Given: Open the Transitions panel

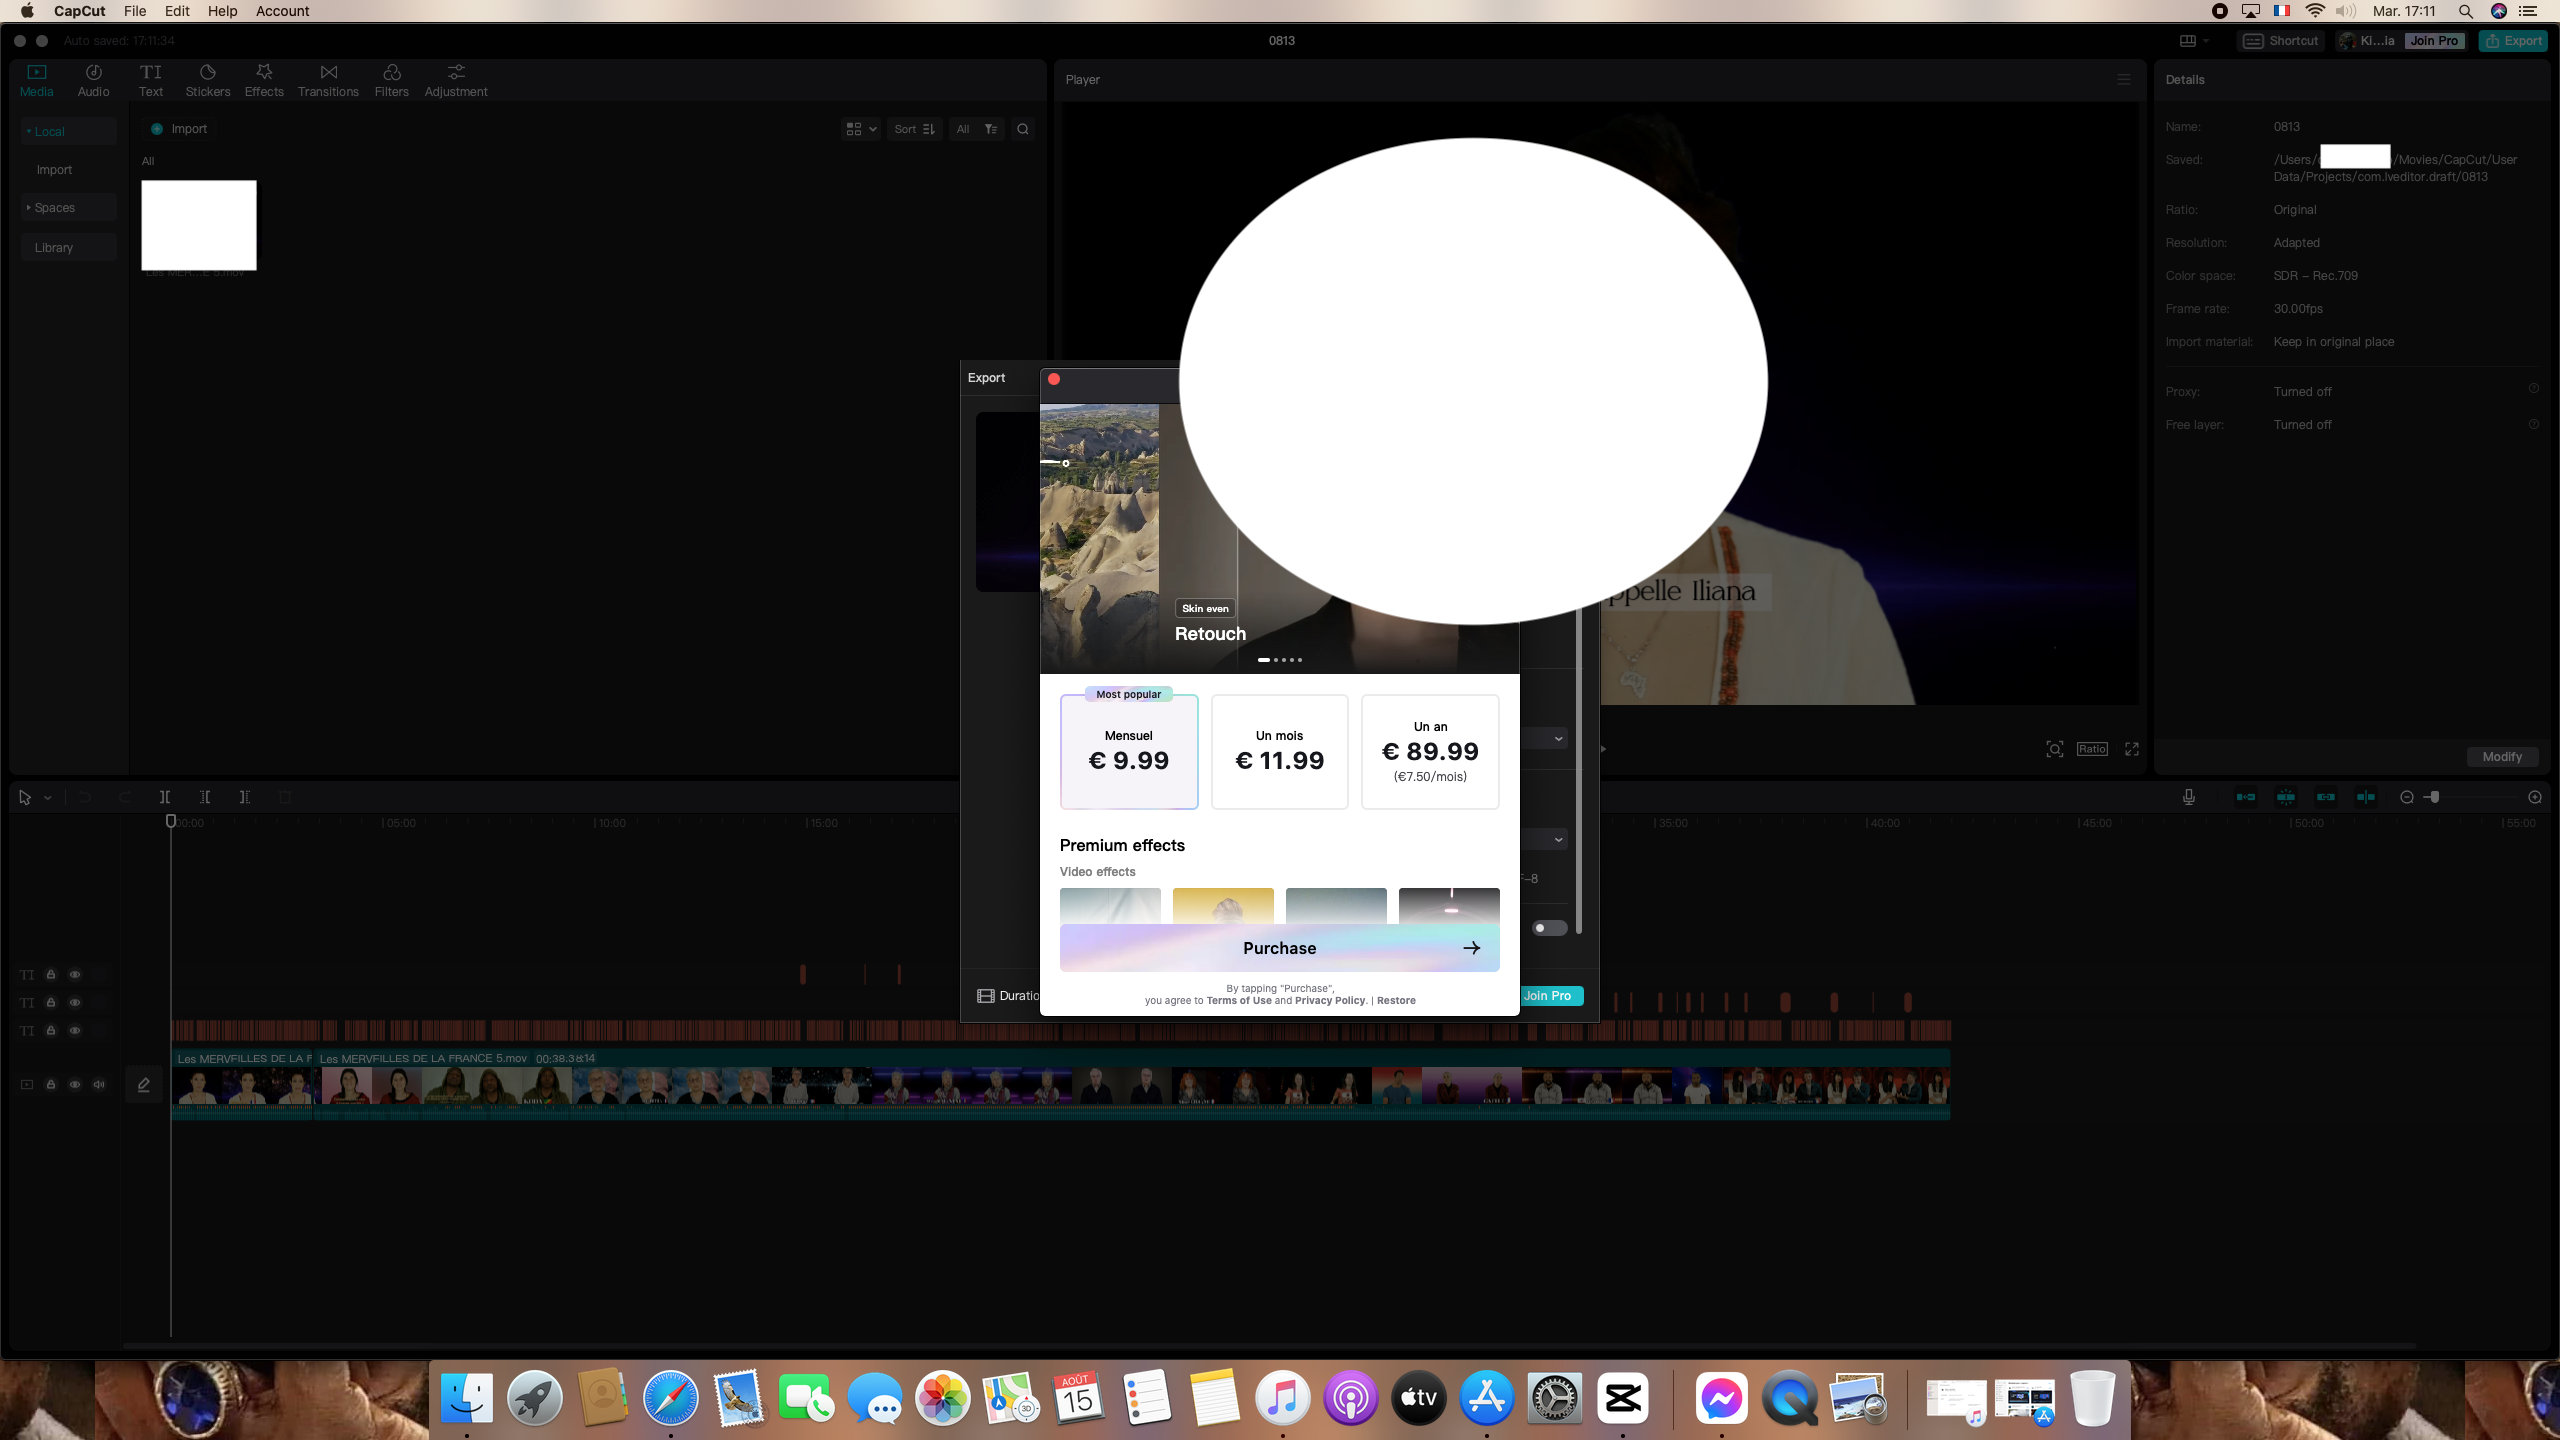Looking at the screenshot, I should tap(328, 80).
